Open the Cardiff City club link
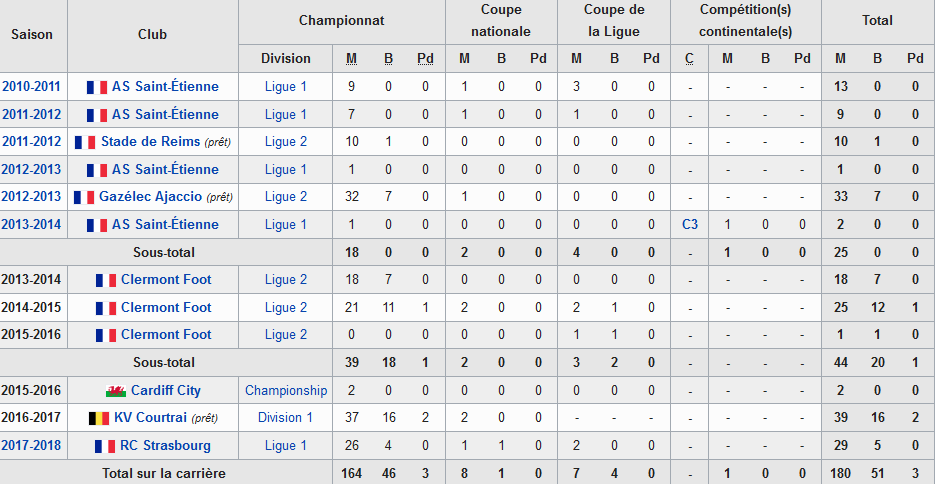Image resolution: width=937 pixels, height=484 pixels. pyautogui.click(x=166, y=390)
